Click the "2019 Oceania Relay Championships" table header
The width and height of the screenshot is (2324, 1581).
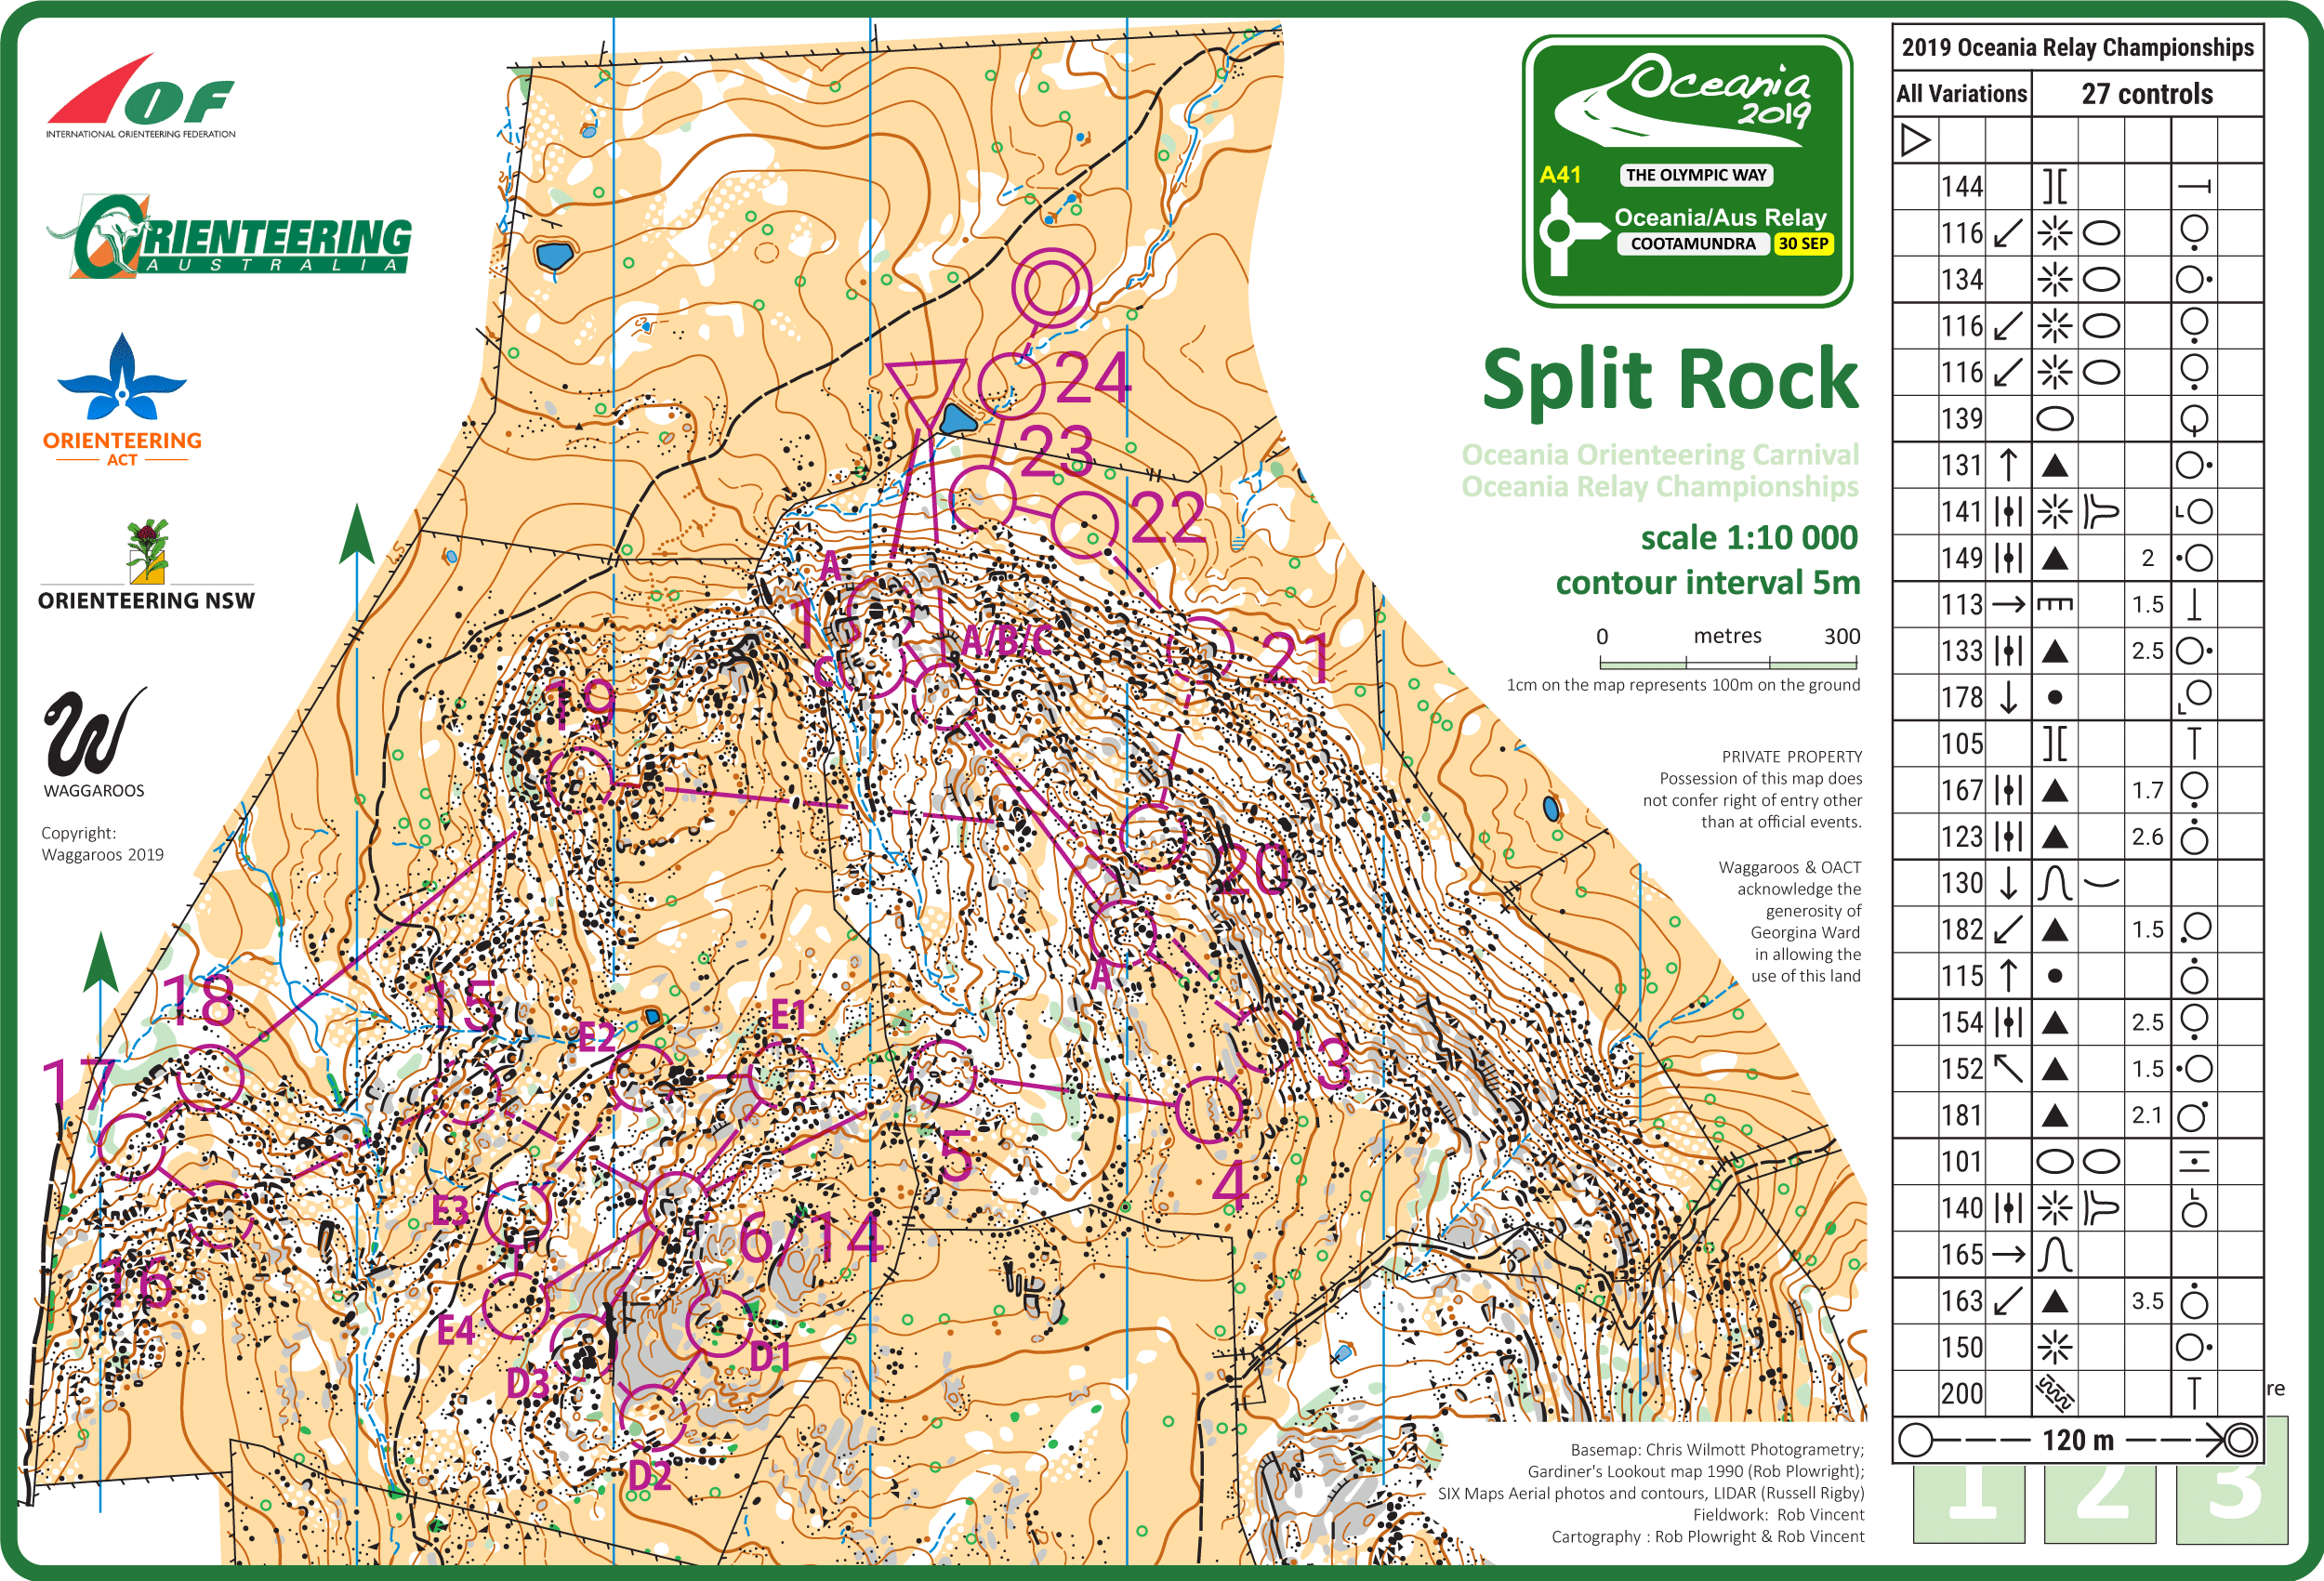click(x=2077, y=47)
